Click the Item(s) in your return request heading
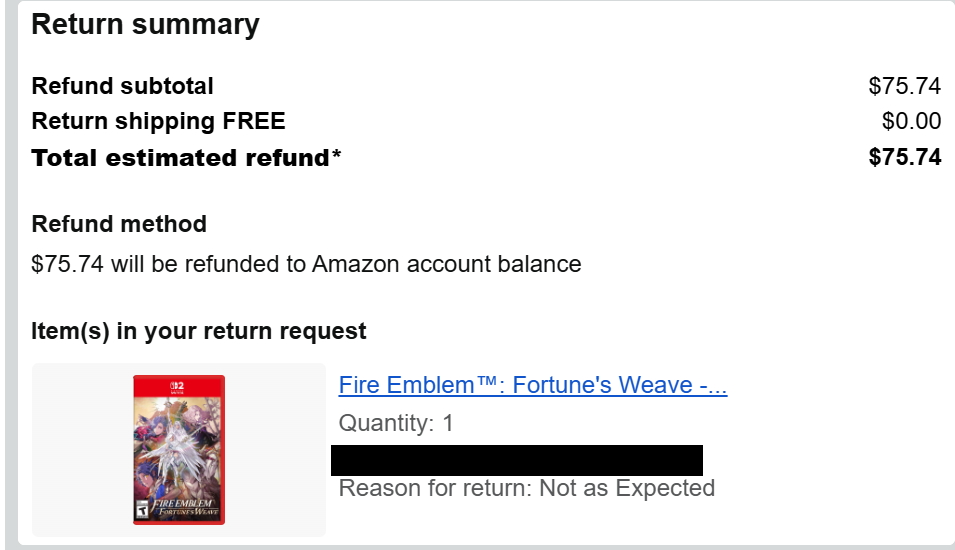This screenshot has height=550, width=955. tap(199, 331)
